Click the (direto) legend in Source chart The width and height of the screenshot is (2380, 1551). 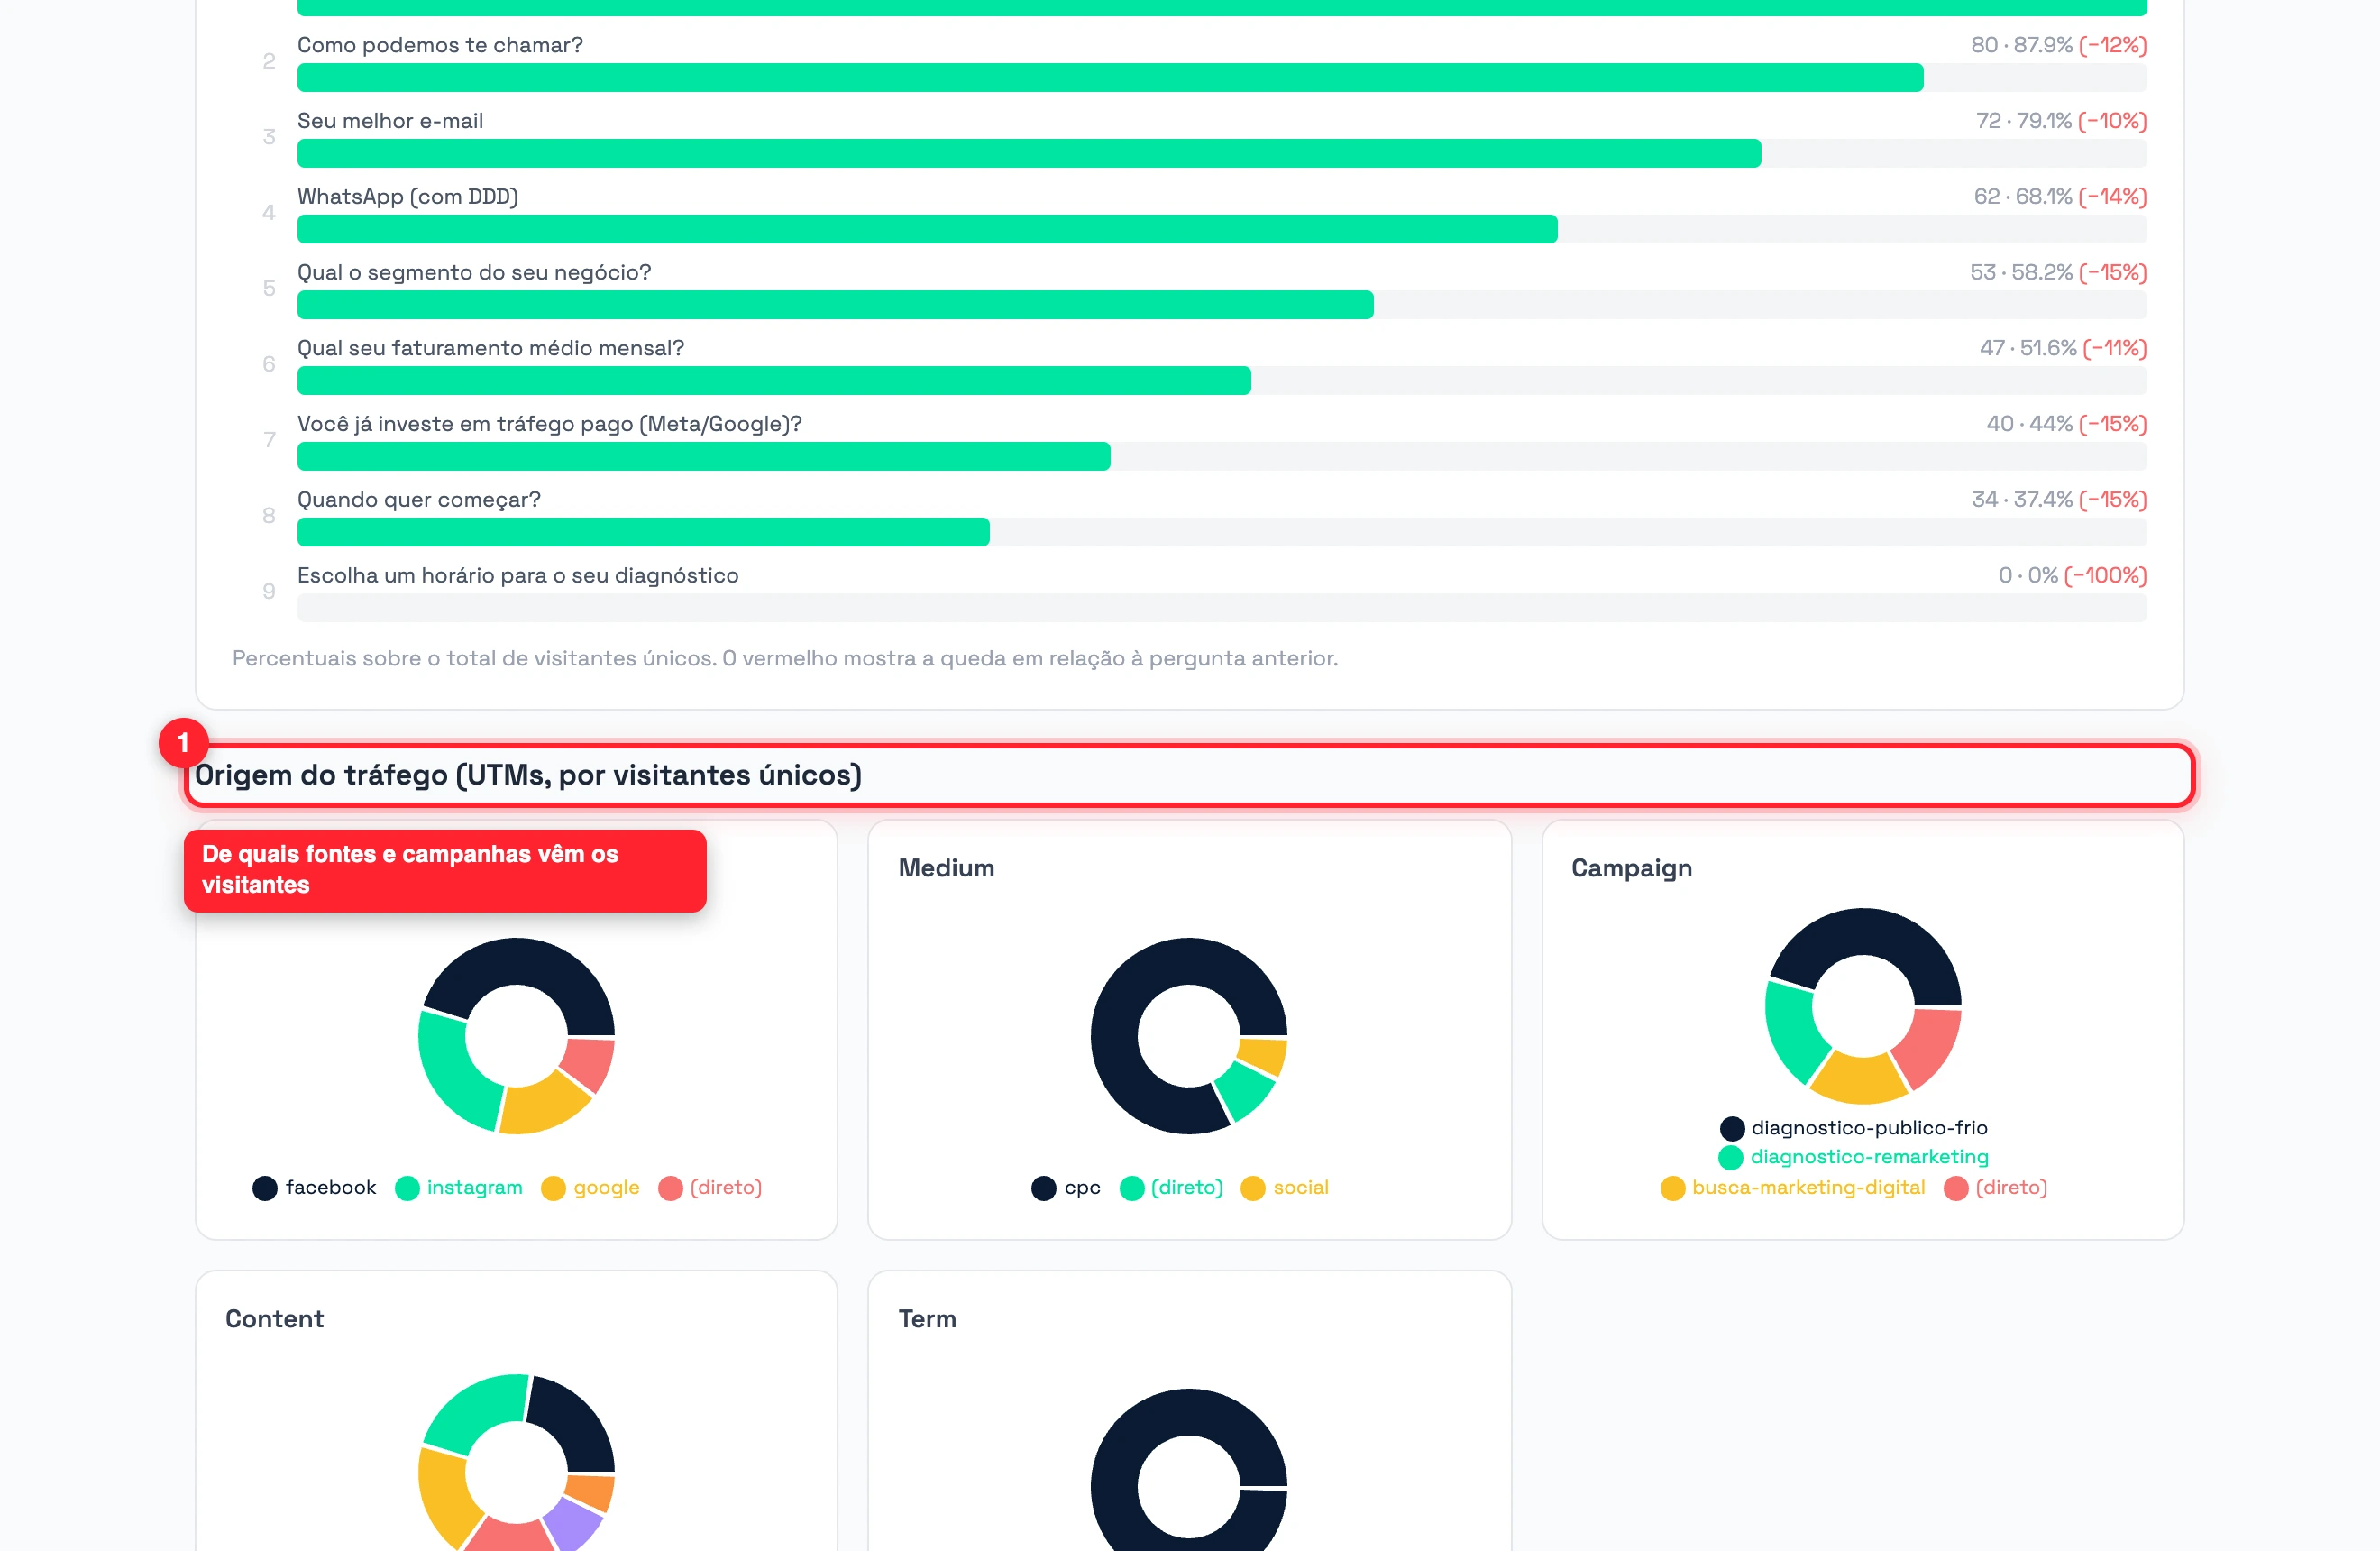coord(710,1188)
